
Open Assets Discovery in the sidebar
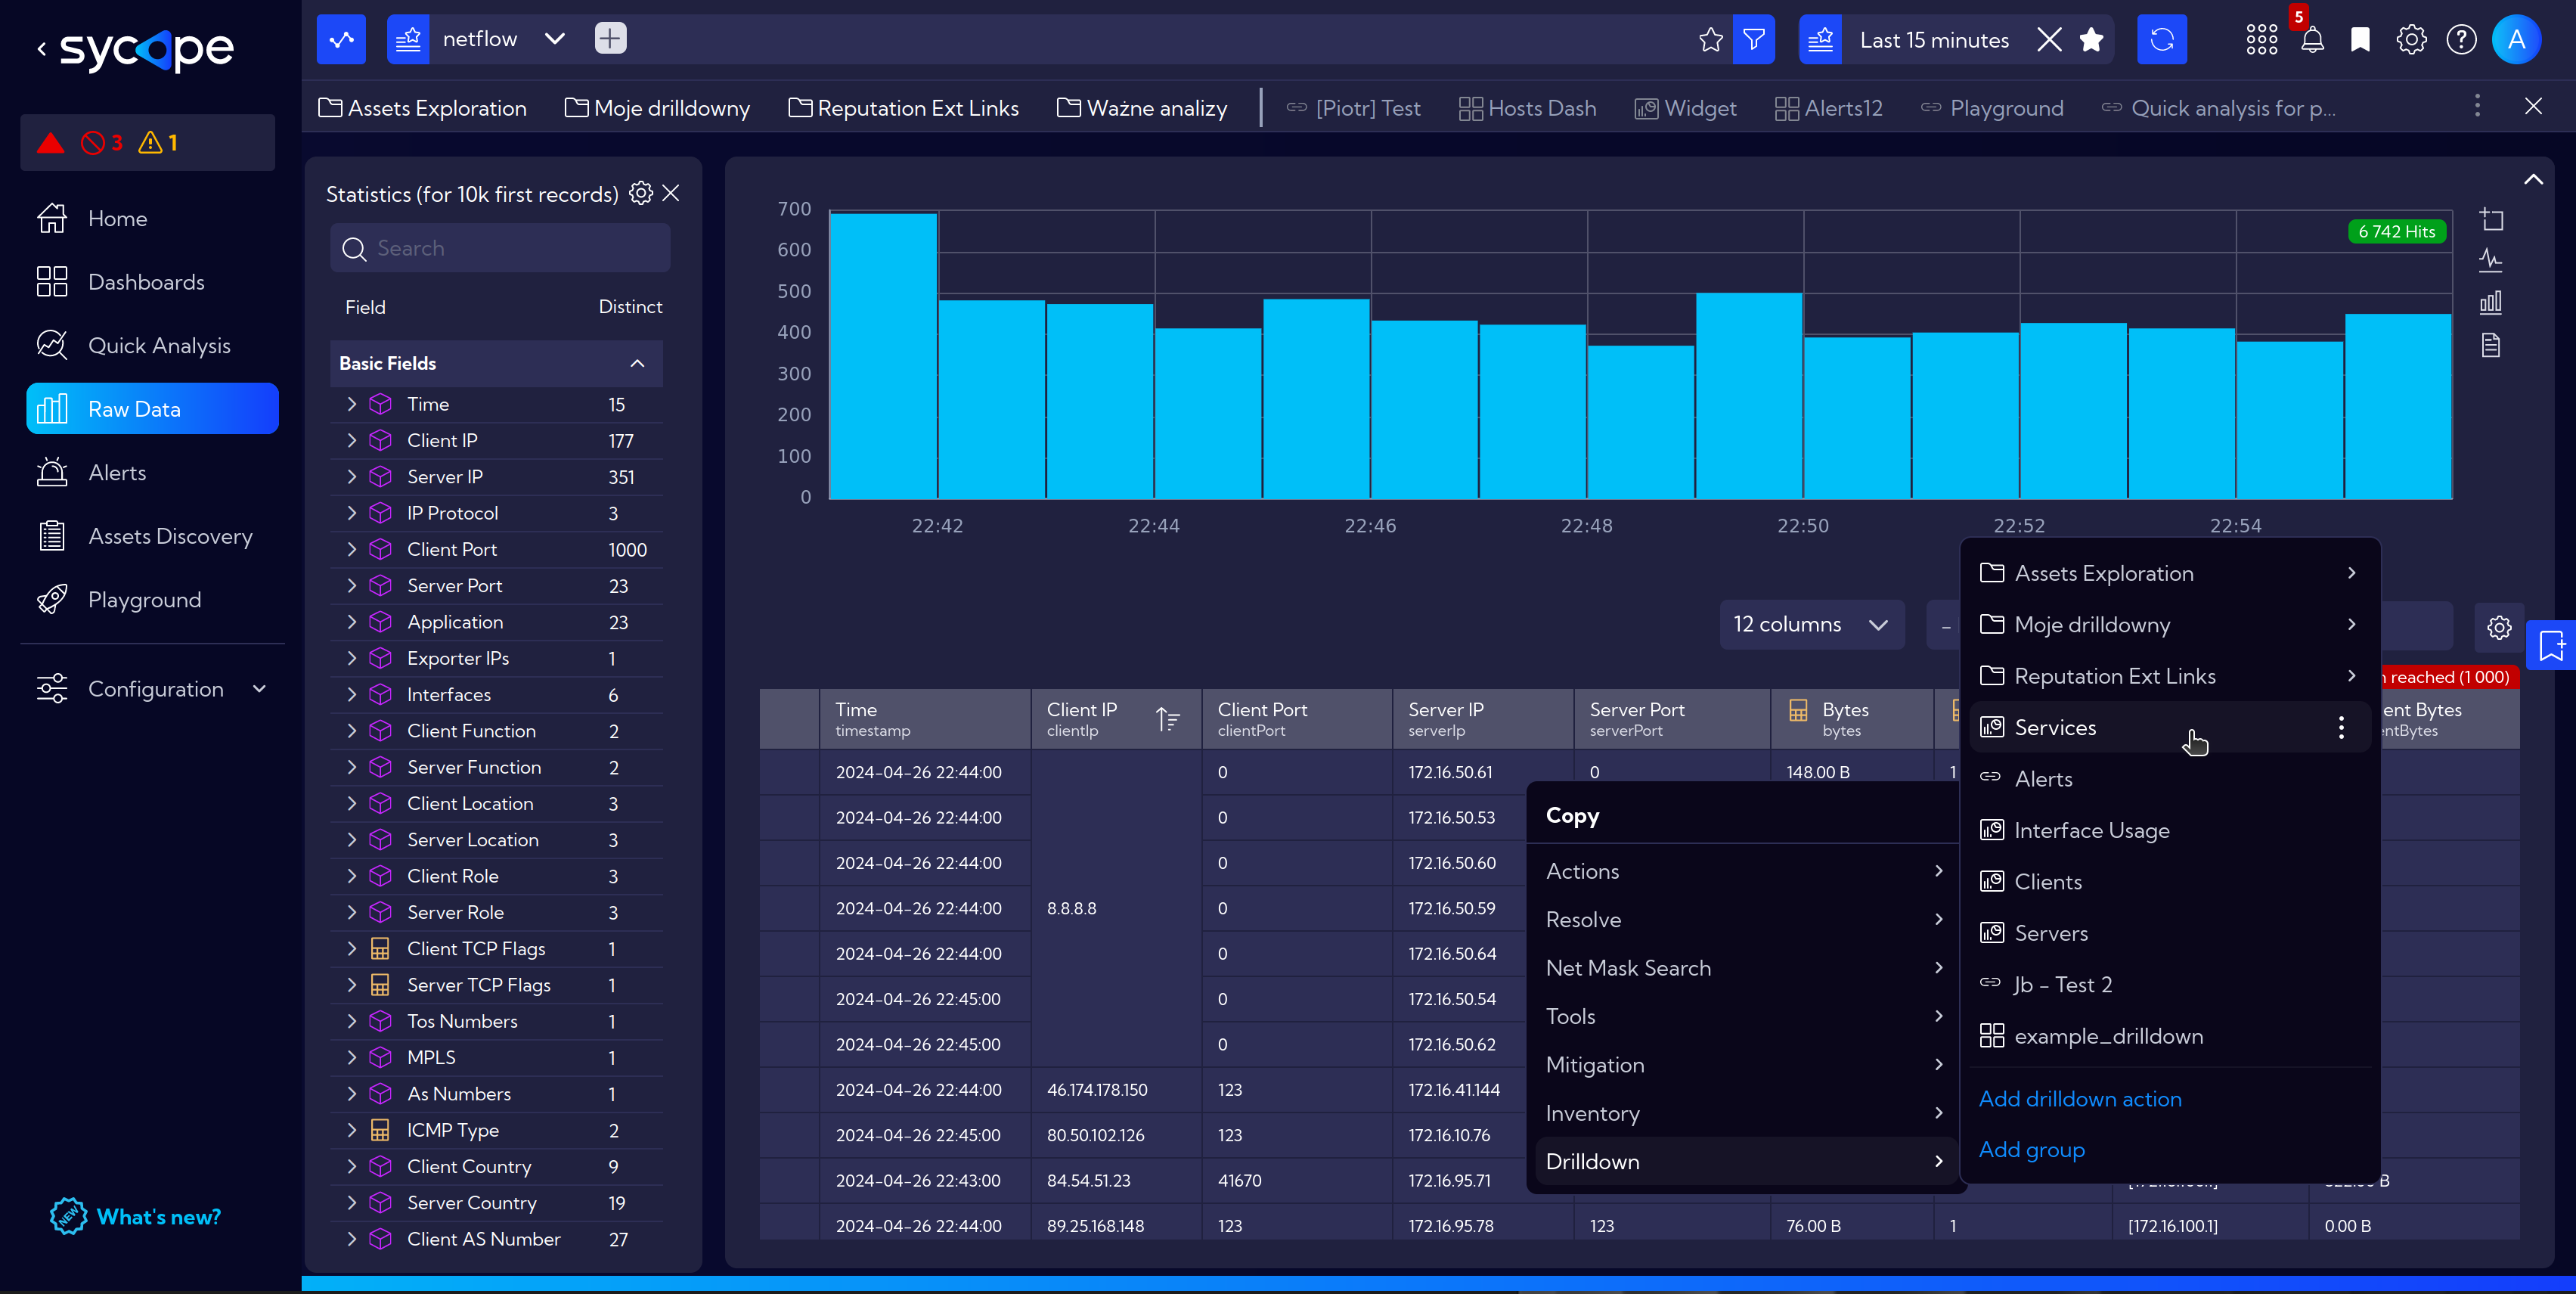click(x=152, y=536)
